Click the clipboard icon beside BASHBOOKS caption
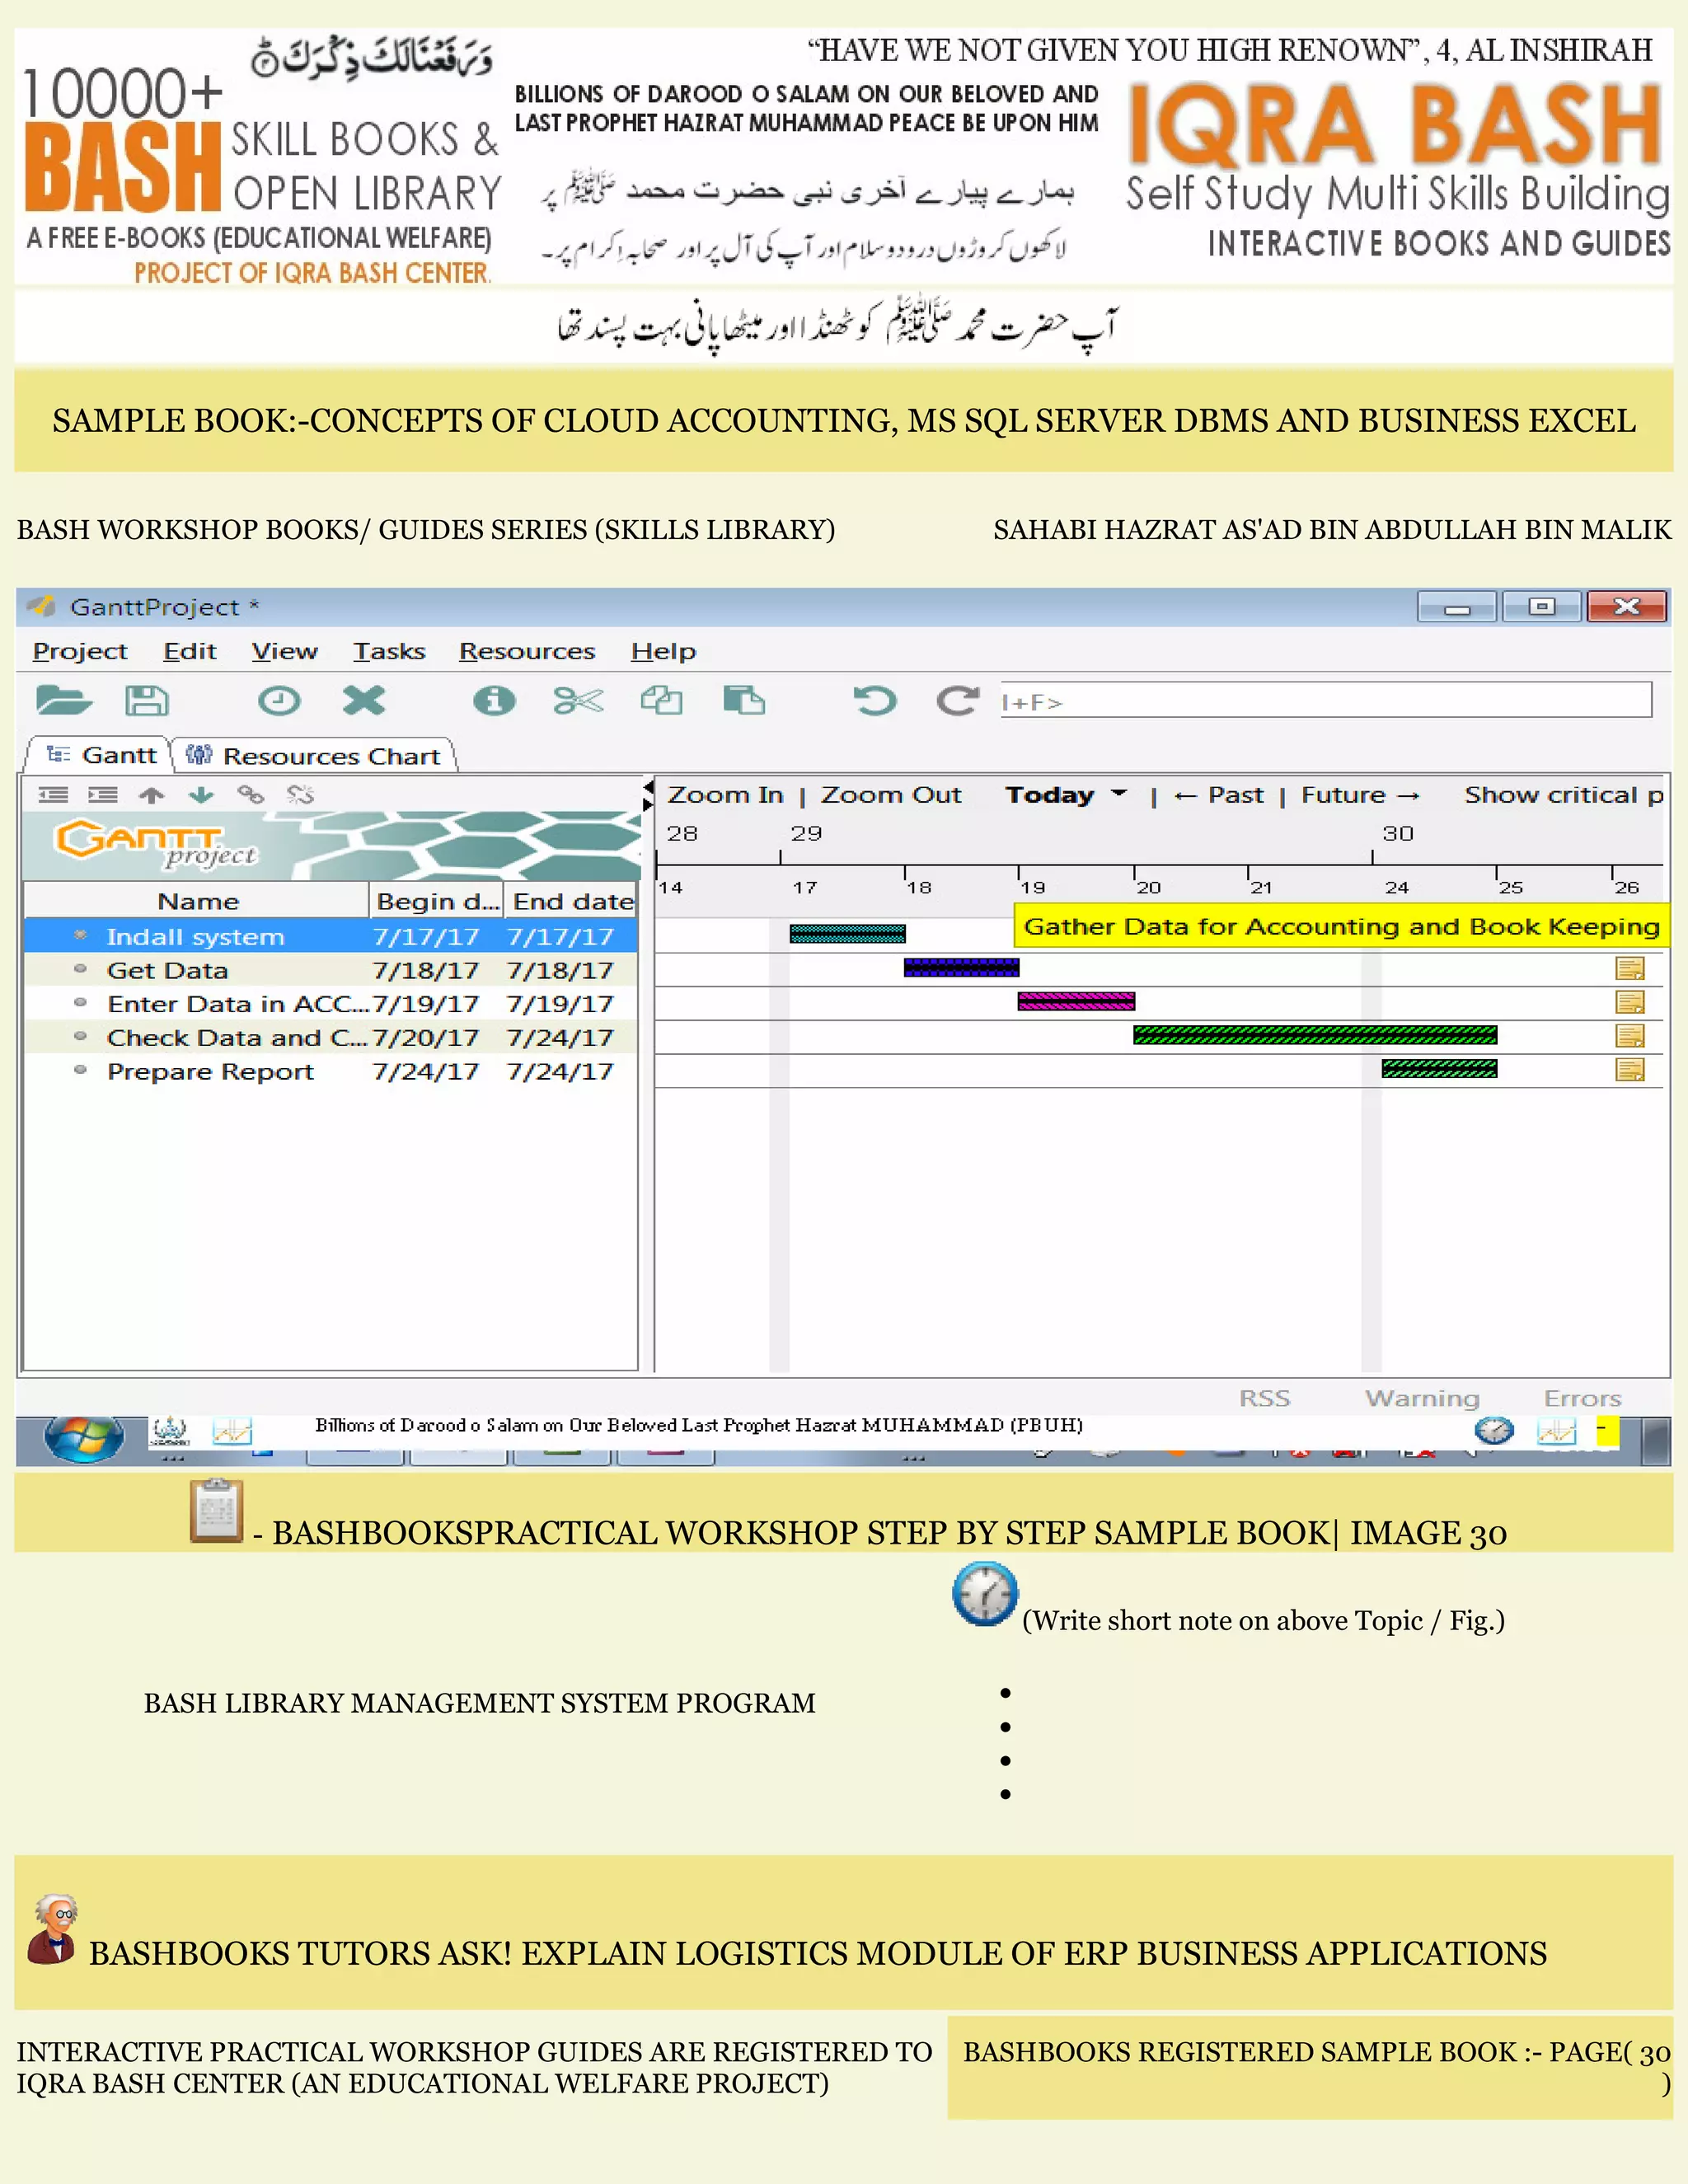The width and height of the screenshot is (1688, 2184). tap(216, 1510)
